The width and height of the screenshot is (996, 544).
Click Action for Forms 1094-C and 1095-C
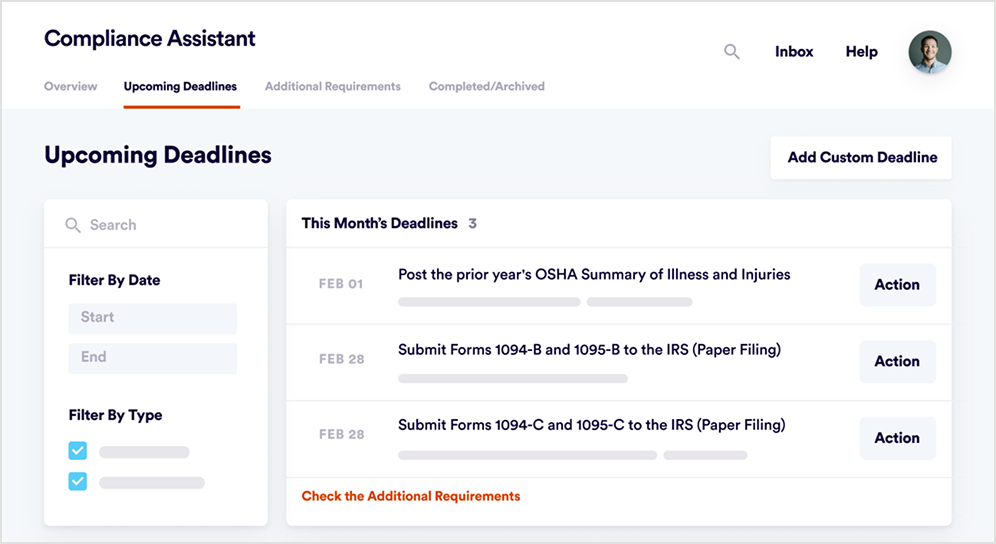898,438
